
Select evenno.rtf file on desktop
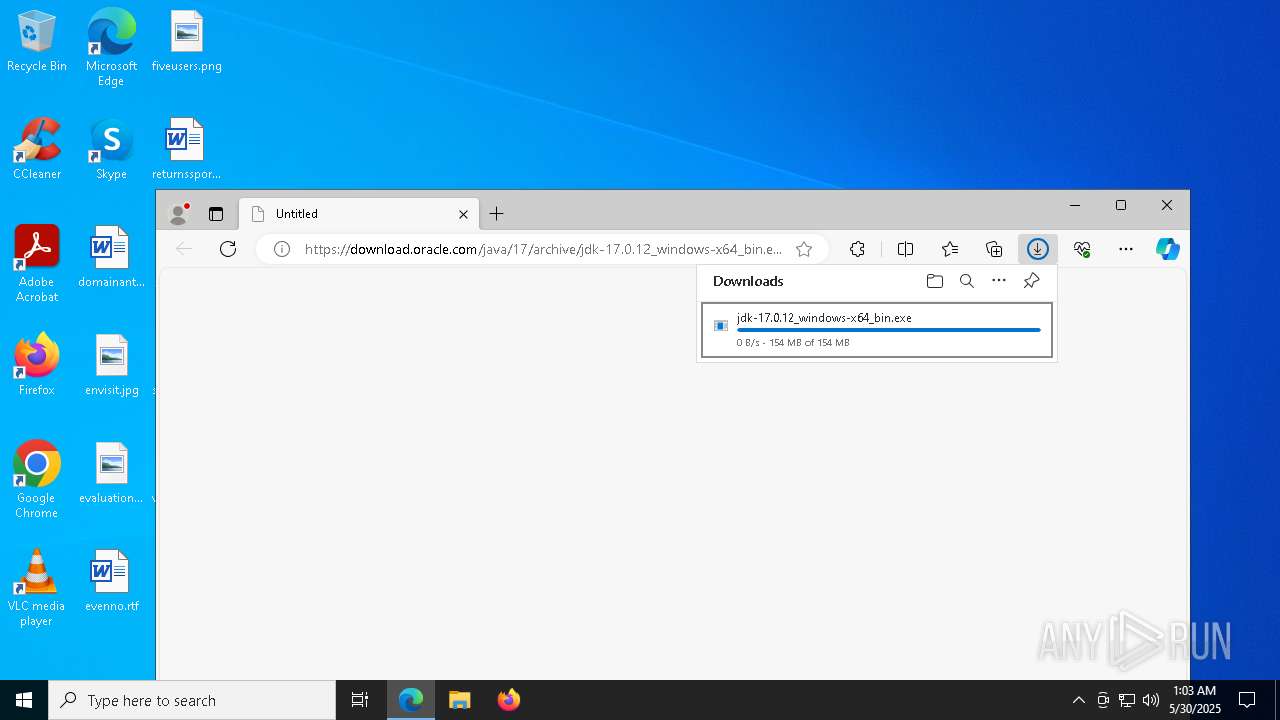(x=112, y=582)
